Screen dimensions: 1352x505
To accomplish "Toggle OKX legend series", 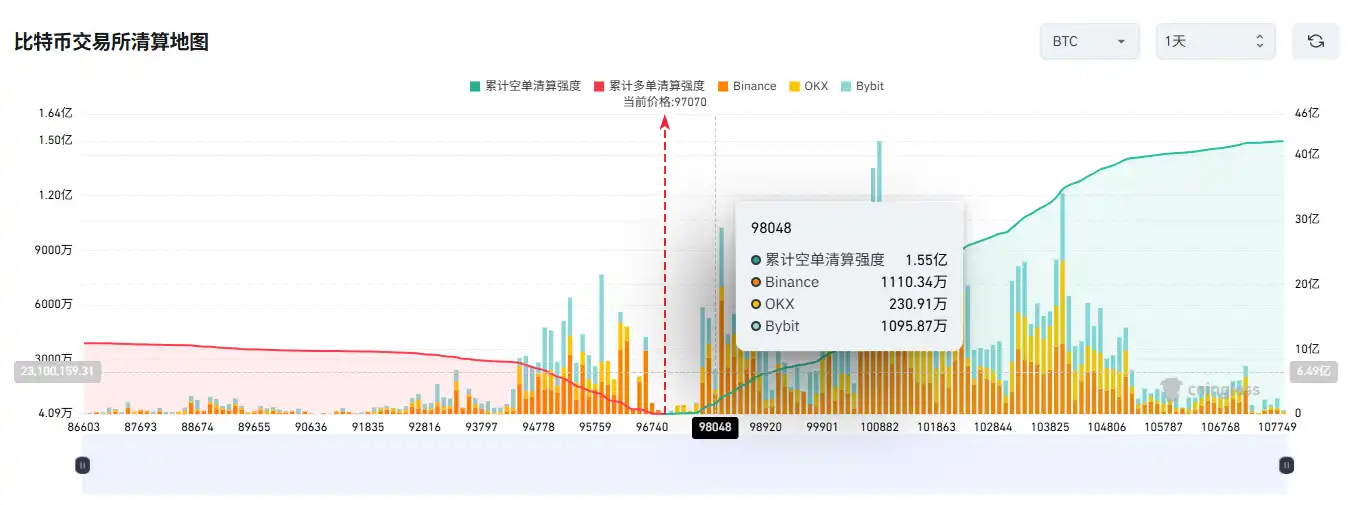I will tap(808, 86).
